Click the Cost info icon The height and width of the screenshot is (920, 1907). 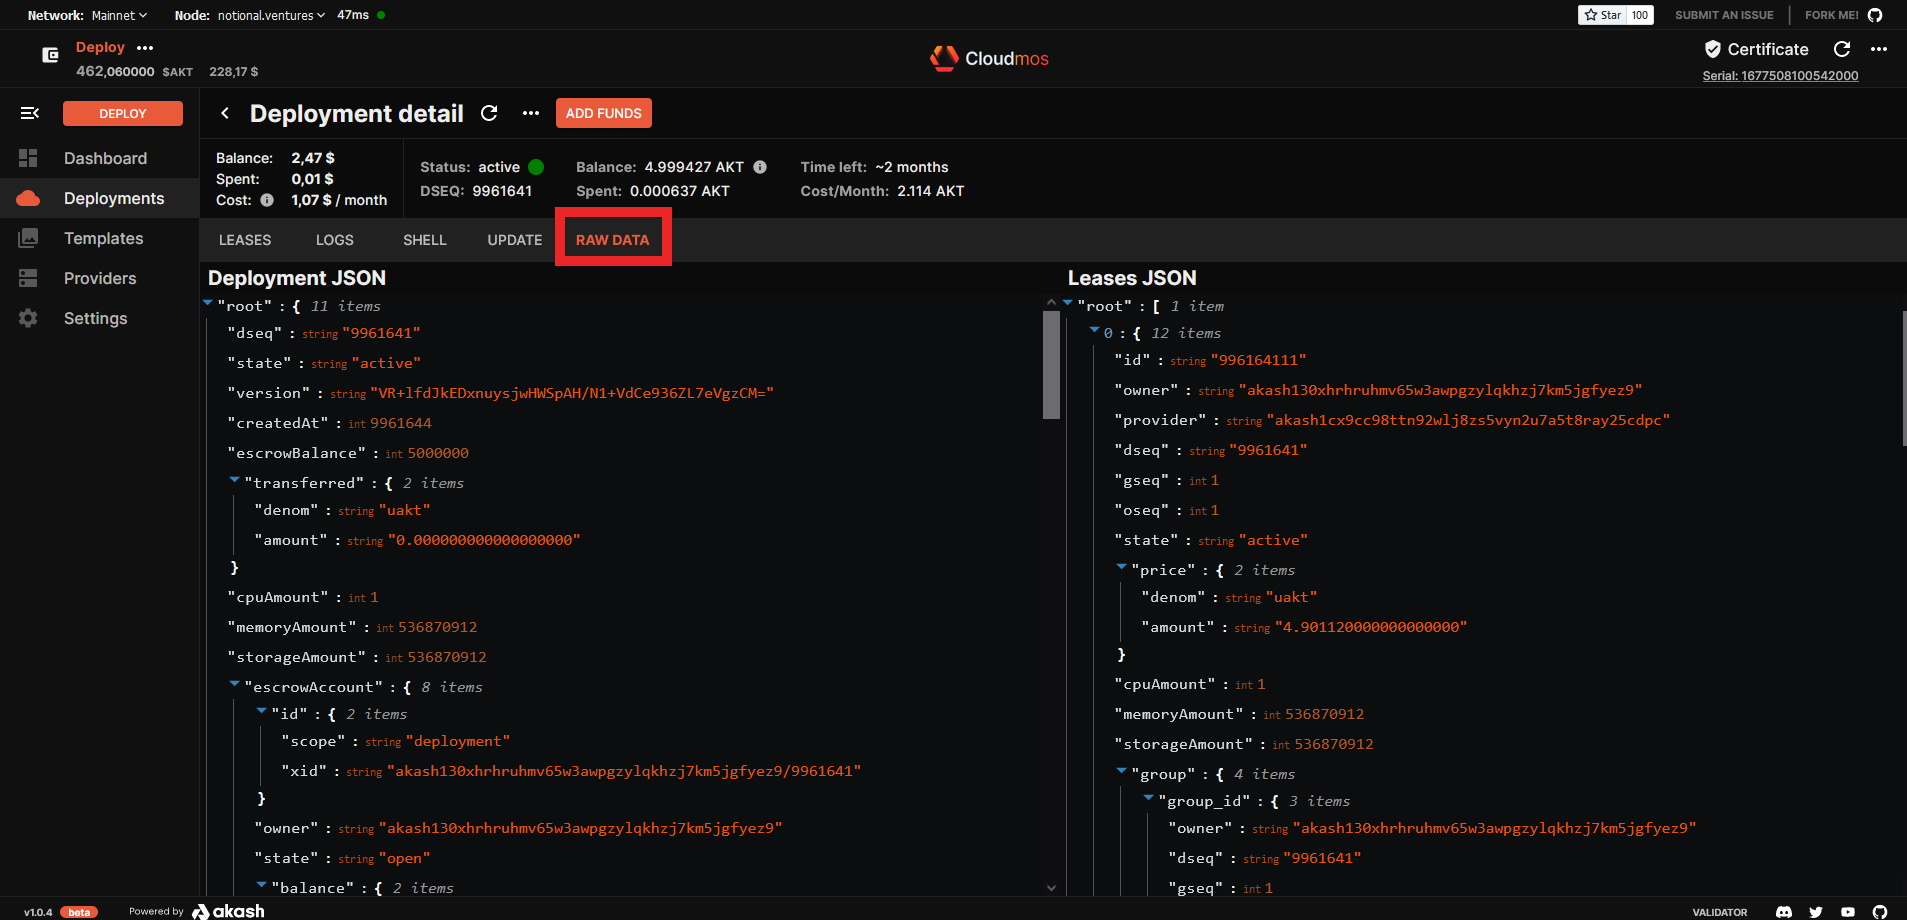pos(267,200)
